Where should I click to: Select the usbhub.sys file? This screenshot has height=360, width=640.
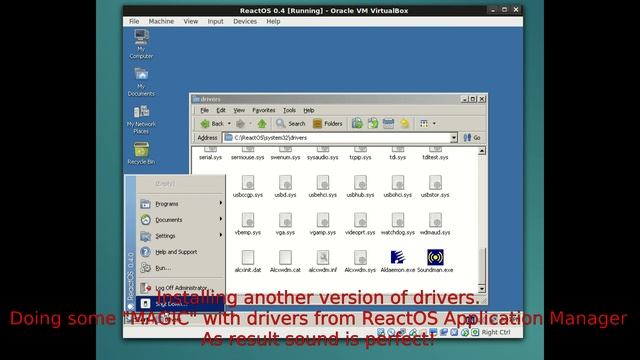click(x=360, y=186)
